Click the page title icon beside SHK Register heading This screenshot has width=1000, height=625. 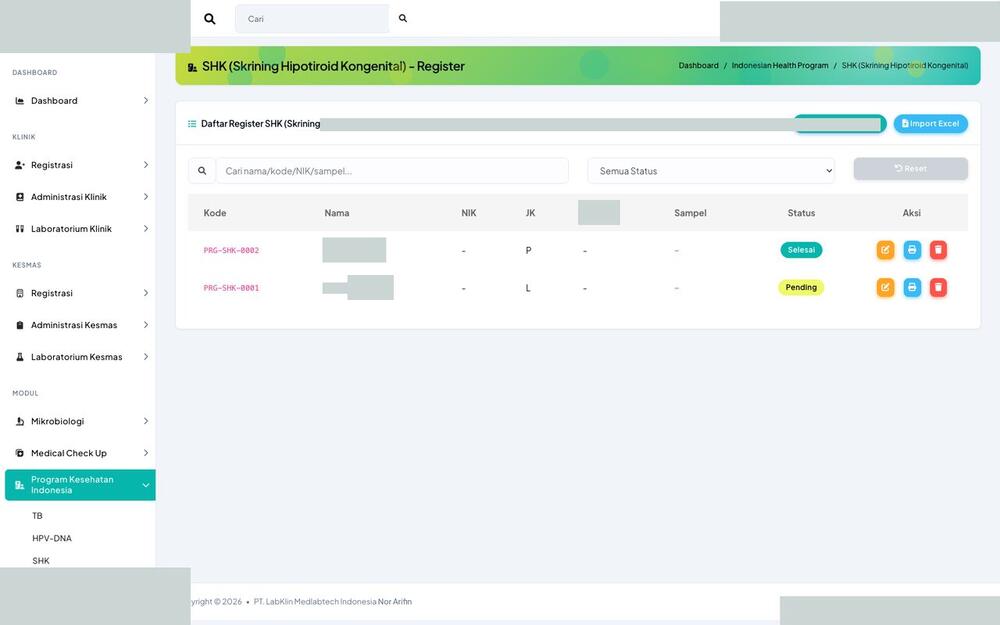pos(192,66)
